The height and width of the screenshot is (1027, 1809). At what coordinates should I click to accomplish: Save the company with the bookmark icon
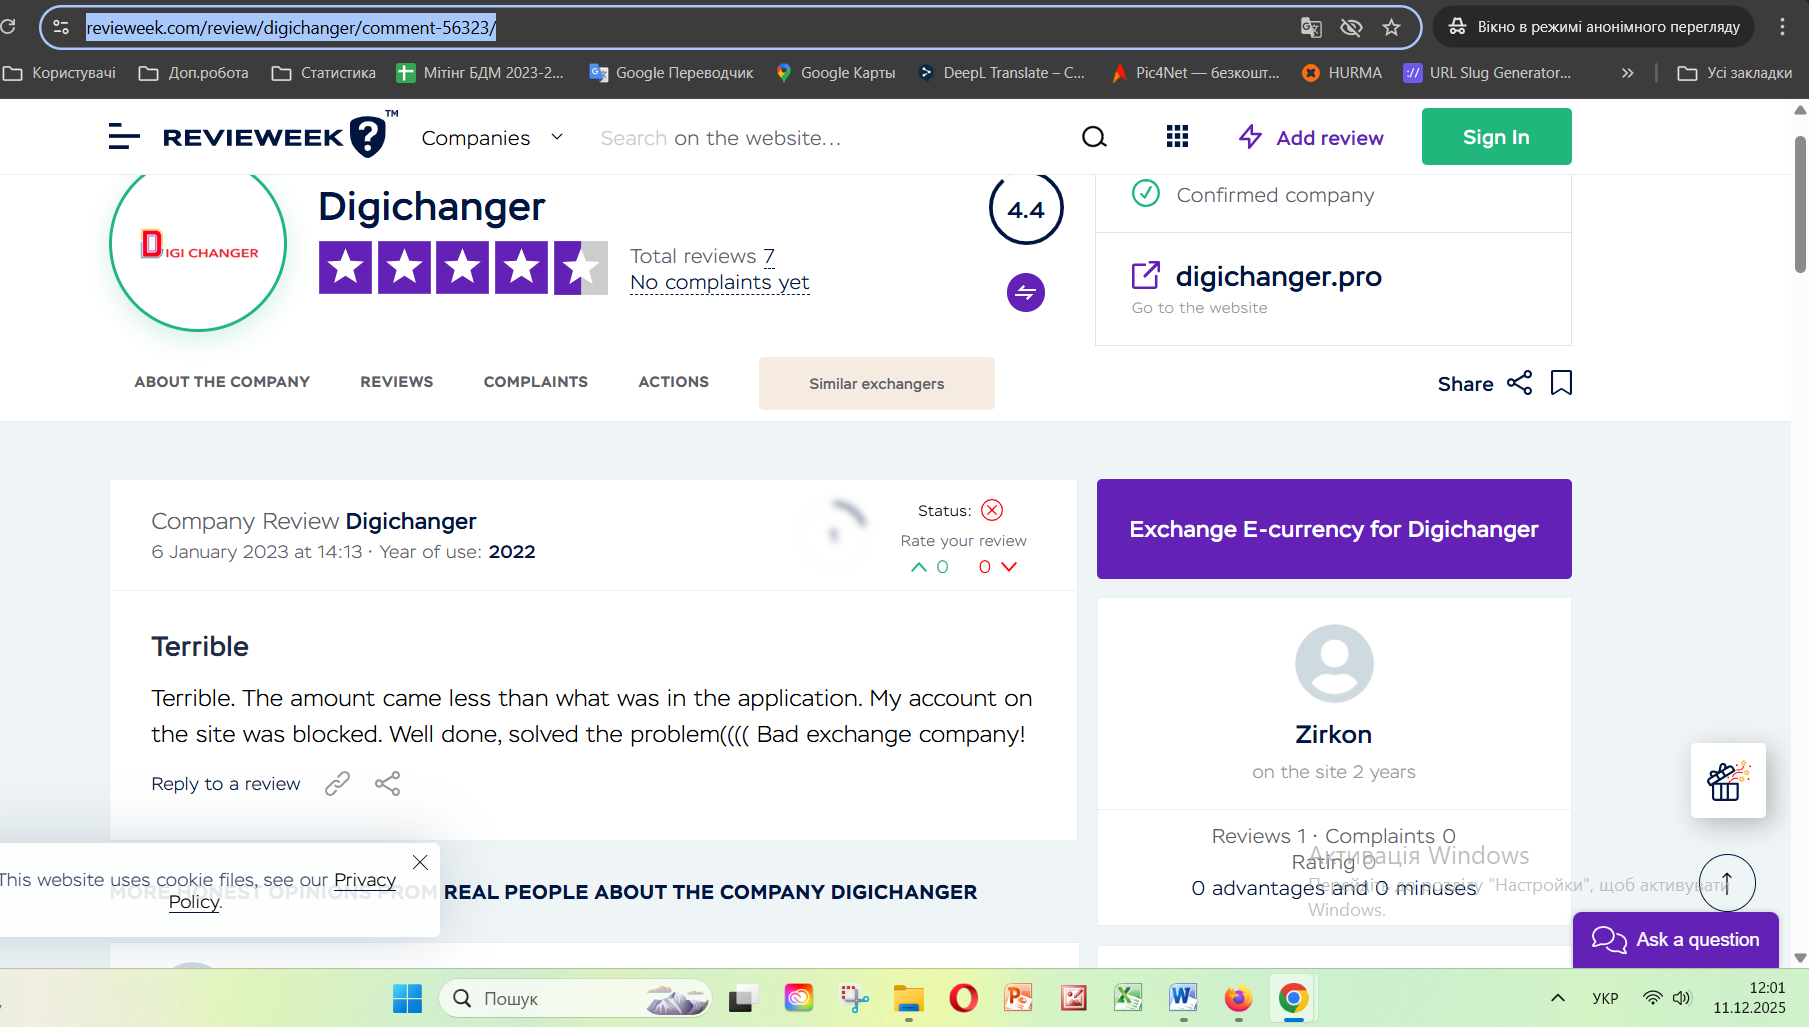click(x=1561, y=383)
